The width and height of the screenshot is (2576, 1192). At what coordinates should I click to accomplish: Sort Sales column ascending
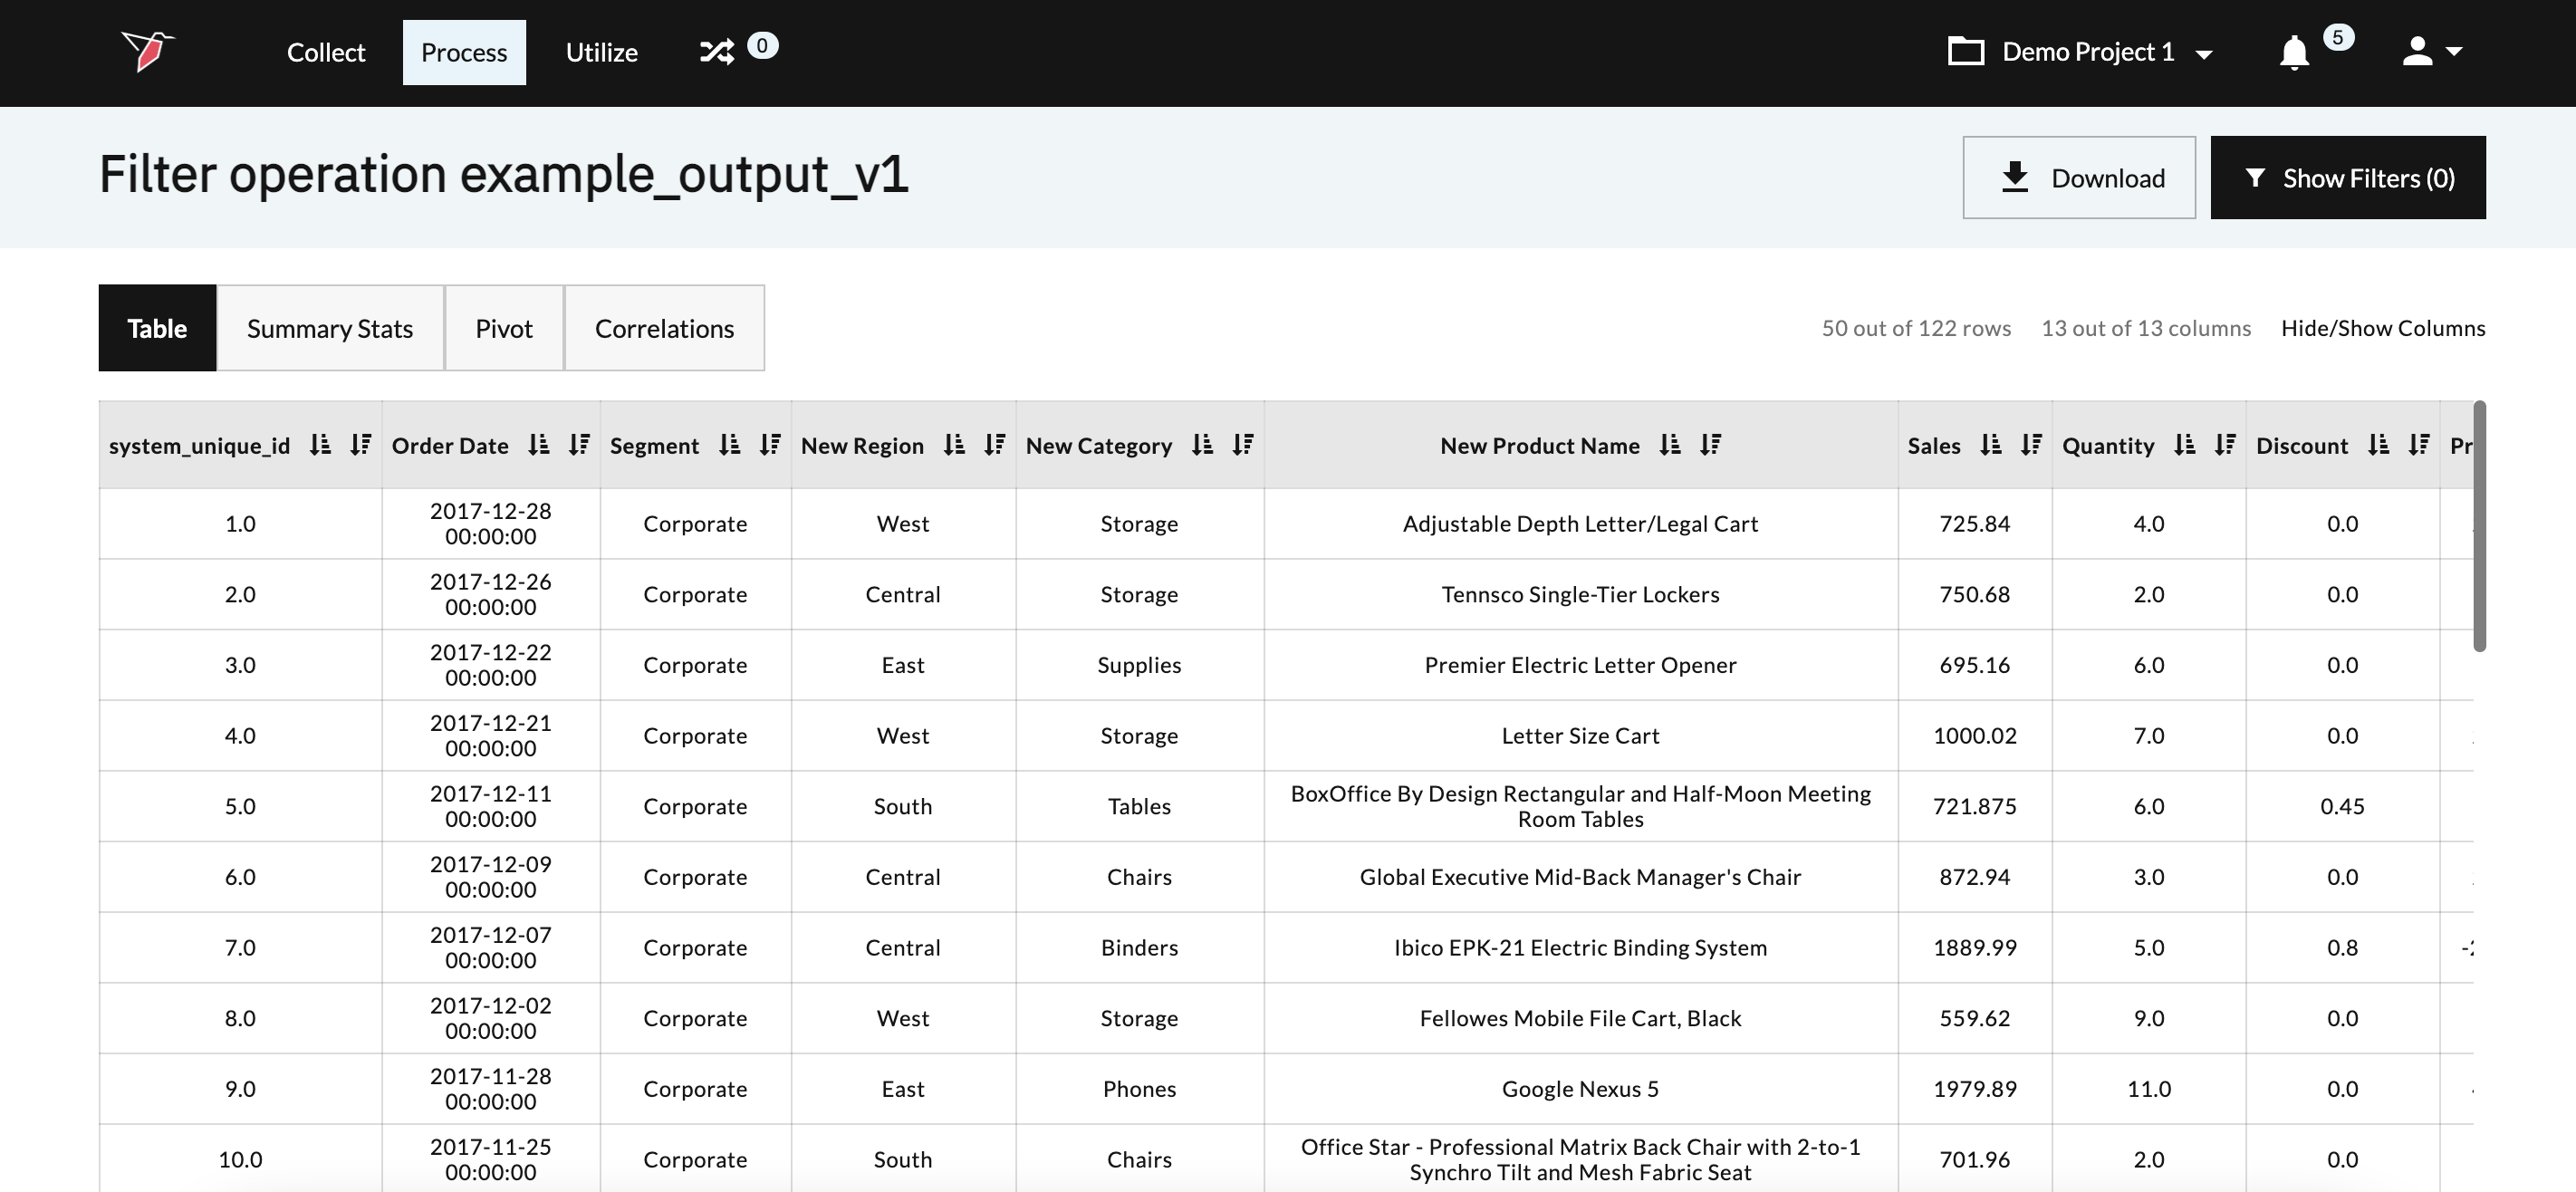coord(1990,445)
